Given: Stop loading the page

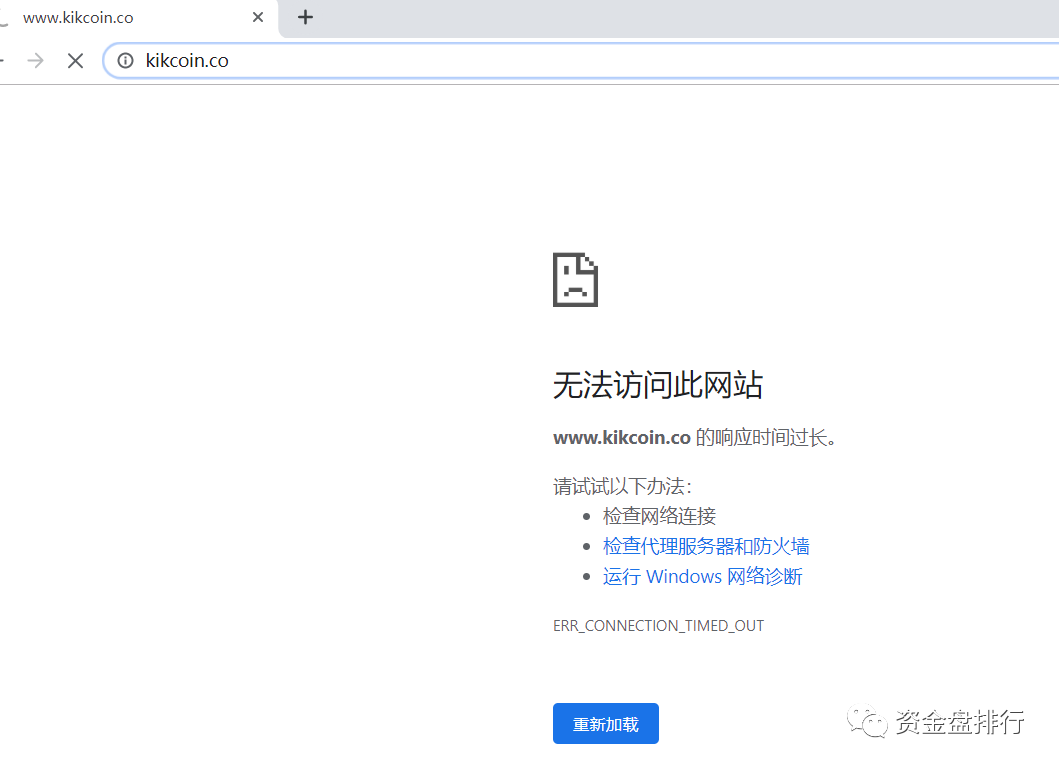Looking at the screenshot, I should click(x=76, y=61).
